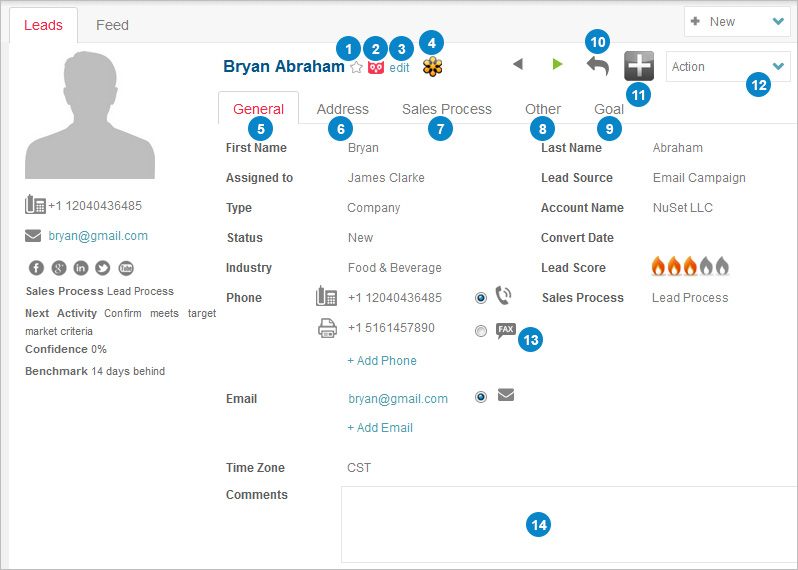Click the + Add Email link
This screenshot has height=570, width=798.
point(380,428)
